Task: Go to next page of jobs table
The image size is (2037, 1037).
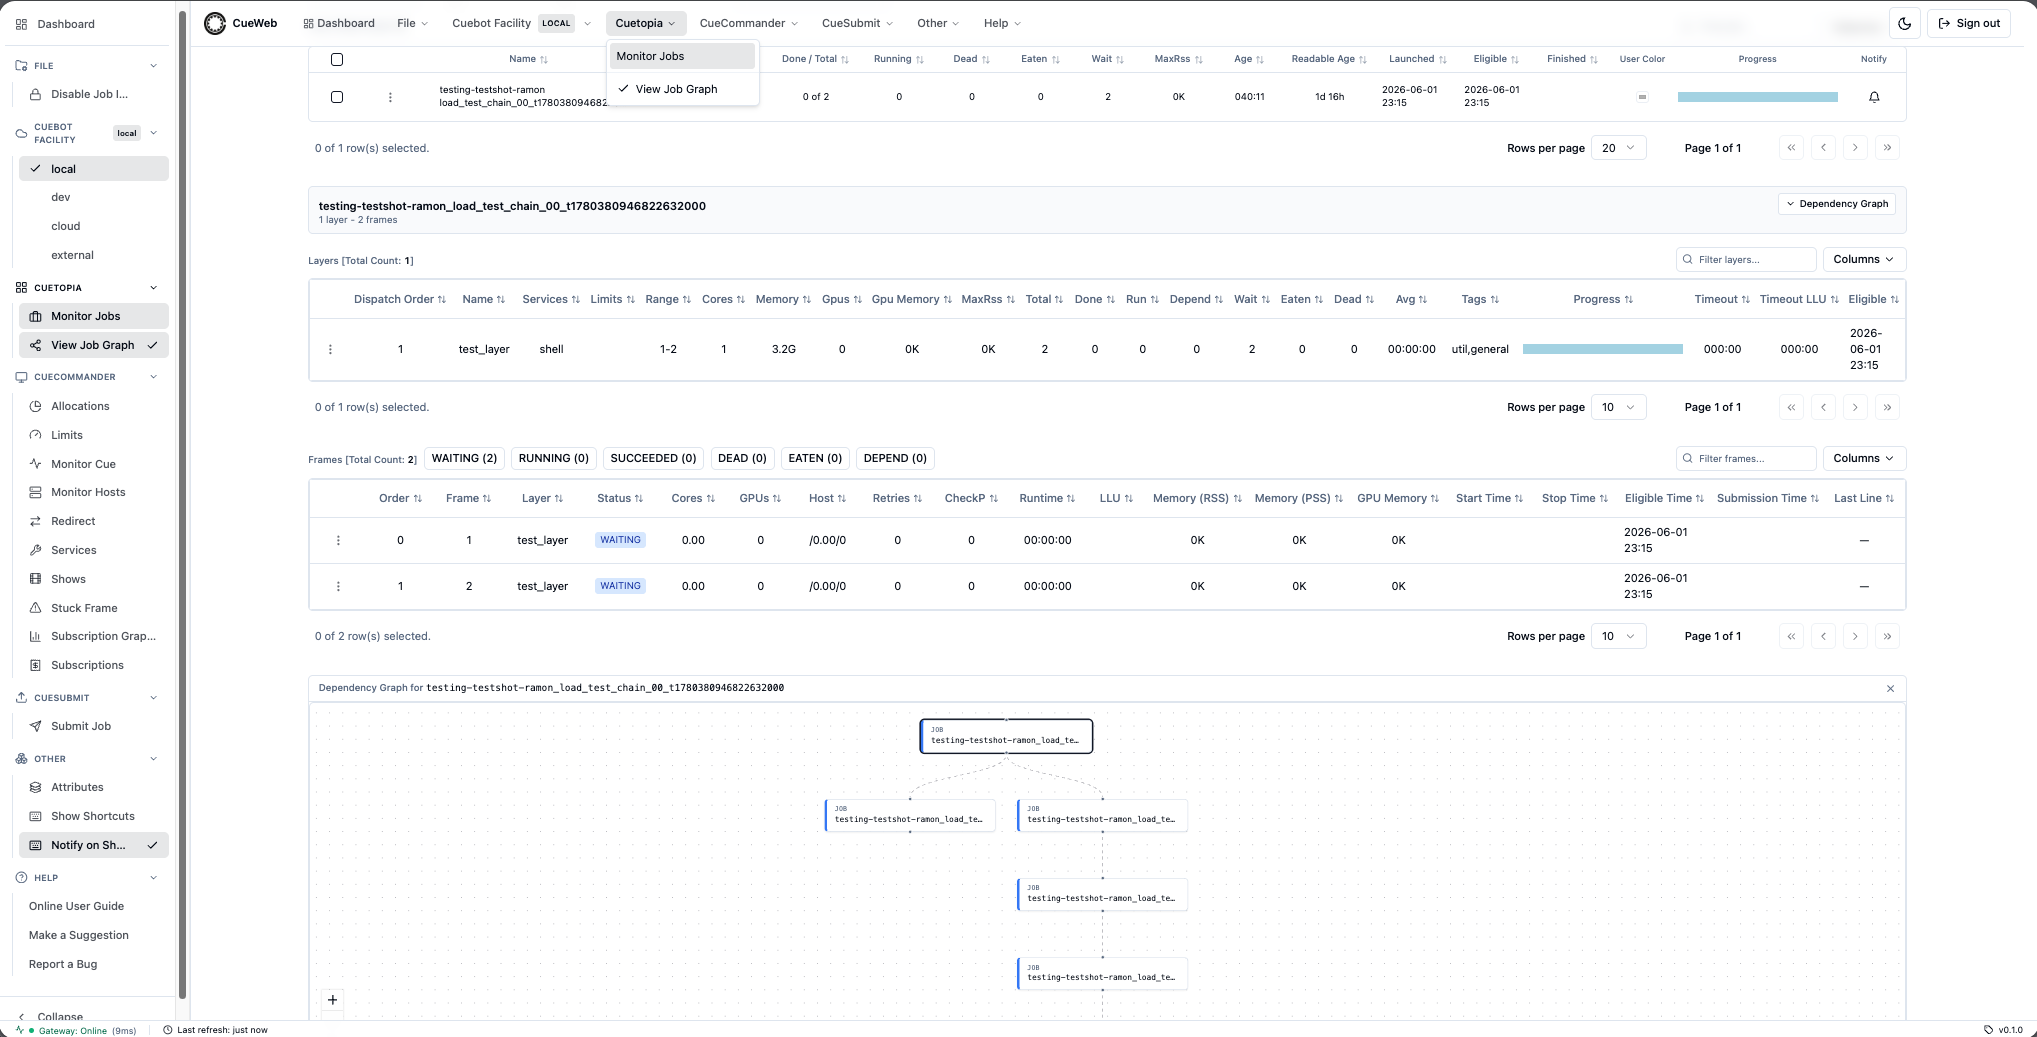Action: pyautogui.click(x=1855, y=148)
